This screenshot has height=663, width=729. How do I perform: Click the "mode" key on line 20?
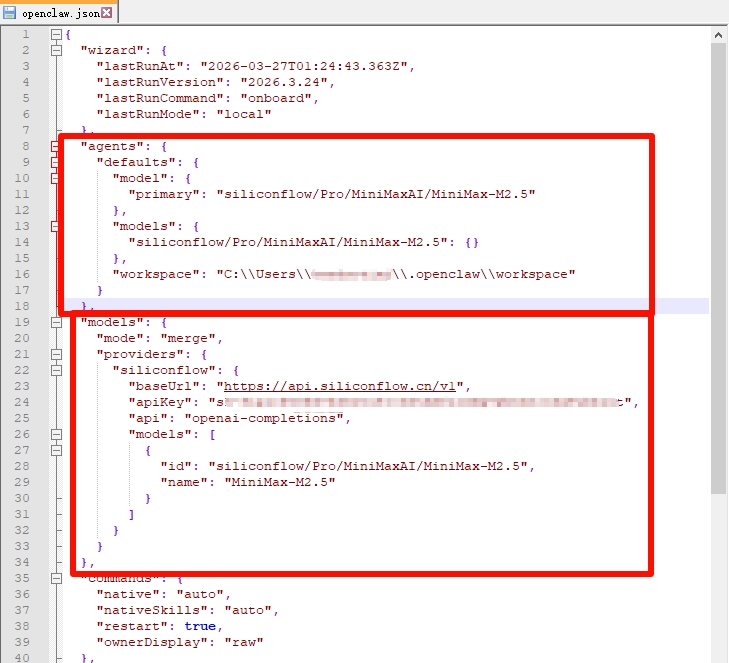tap(119, 338)
